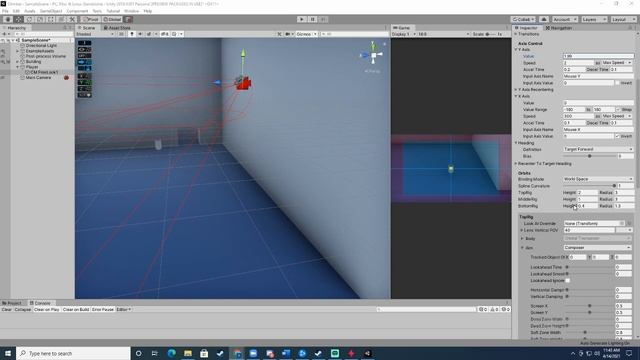Open the Window menu

(131, 11)
